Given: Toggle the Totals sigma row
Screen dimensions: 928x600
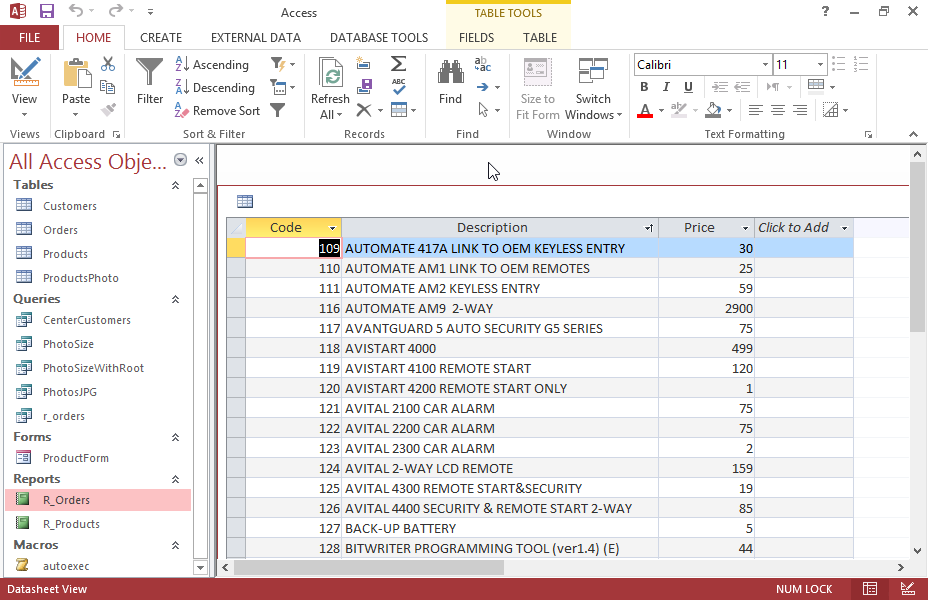Looking at the screenshot, I should pyautogui.click(x=399, y=63).
